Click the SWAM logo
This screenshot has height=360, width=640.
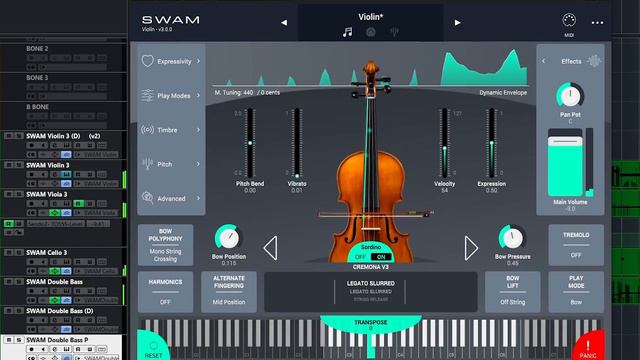[x=171, y=20]
